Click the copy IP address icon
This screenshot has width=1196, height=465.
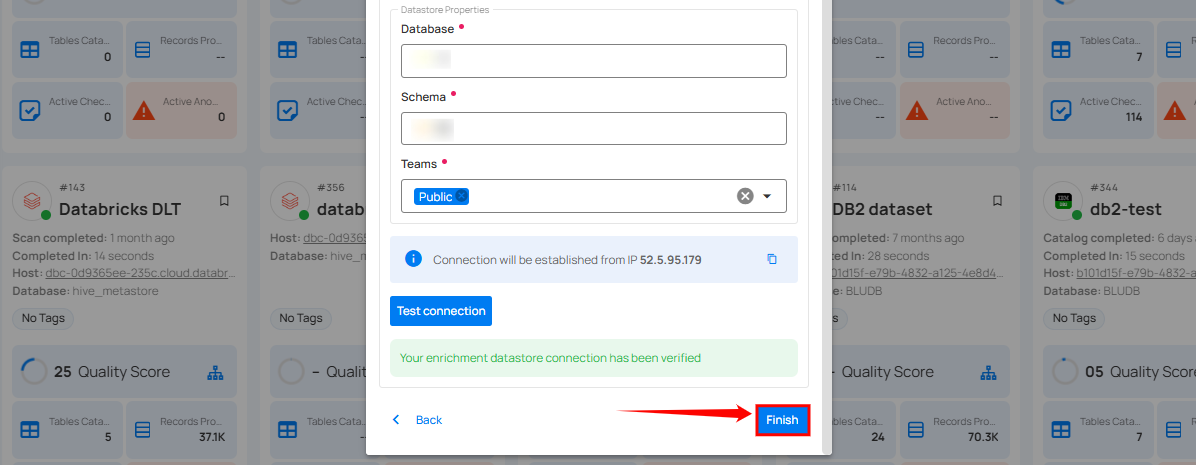(x=771, y=259)
